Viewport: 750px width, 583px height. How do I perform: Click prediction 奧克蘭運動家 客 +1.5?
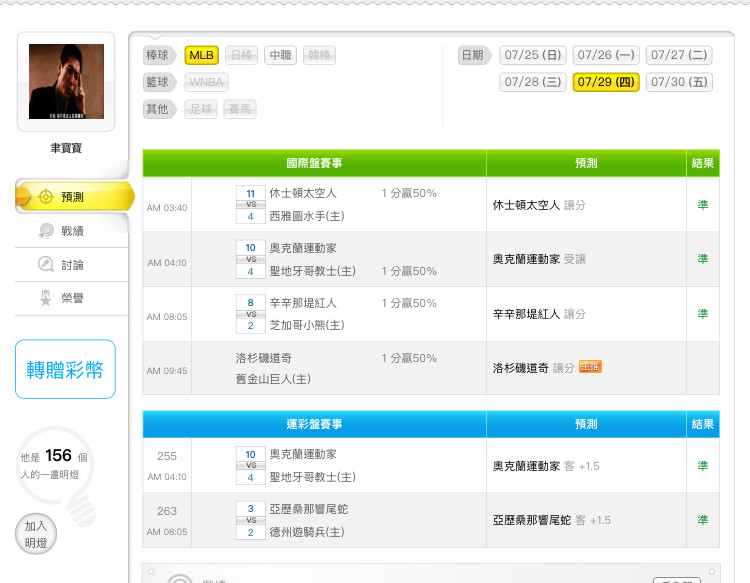(x=546, y=466)
